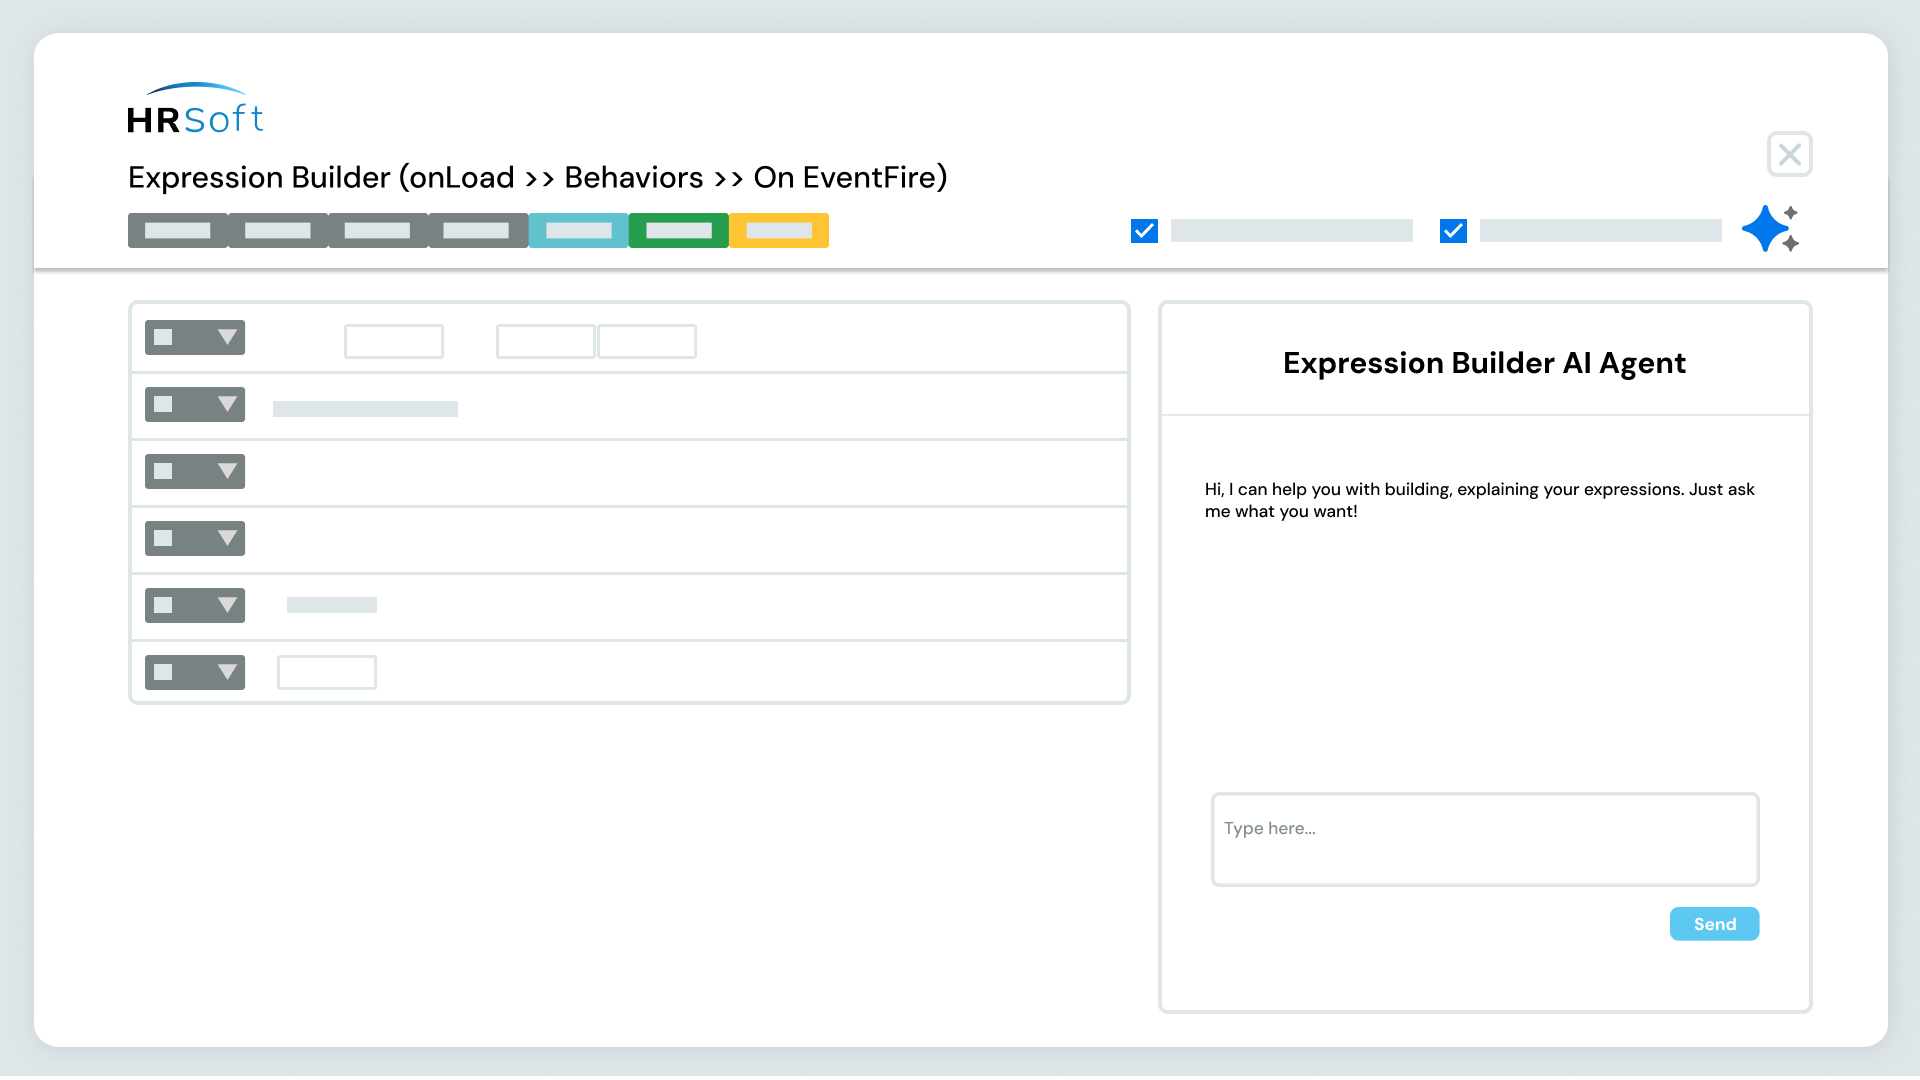This screenshot has width=1920, height=1080.
Task: Expand the dropdown arrow in last row
Action: tap(227, 673)
